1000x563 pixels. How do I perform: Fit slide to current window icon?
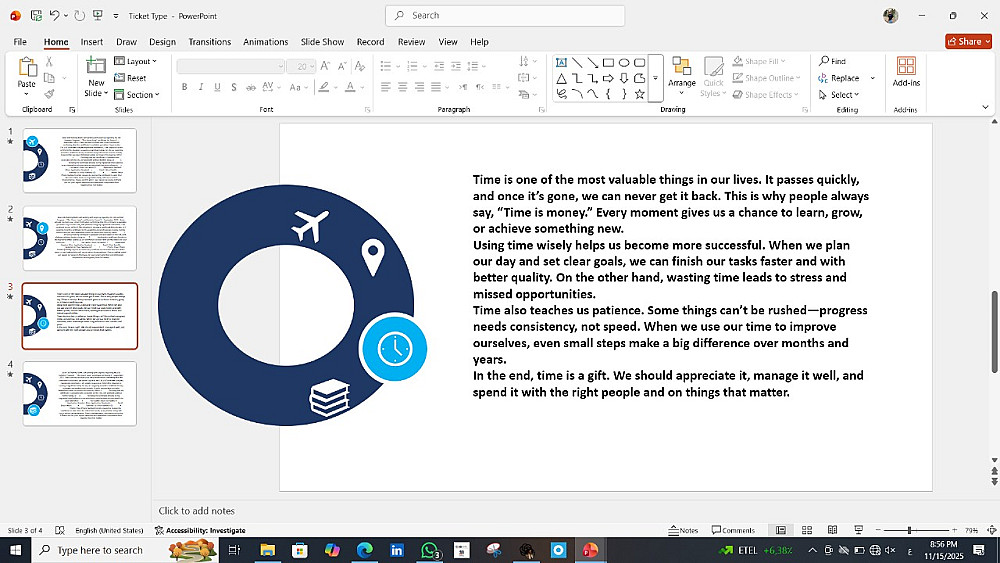[x=992, y=530]
